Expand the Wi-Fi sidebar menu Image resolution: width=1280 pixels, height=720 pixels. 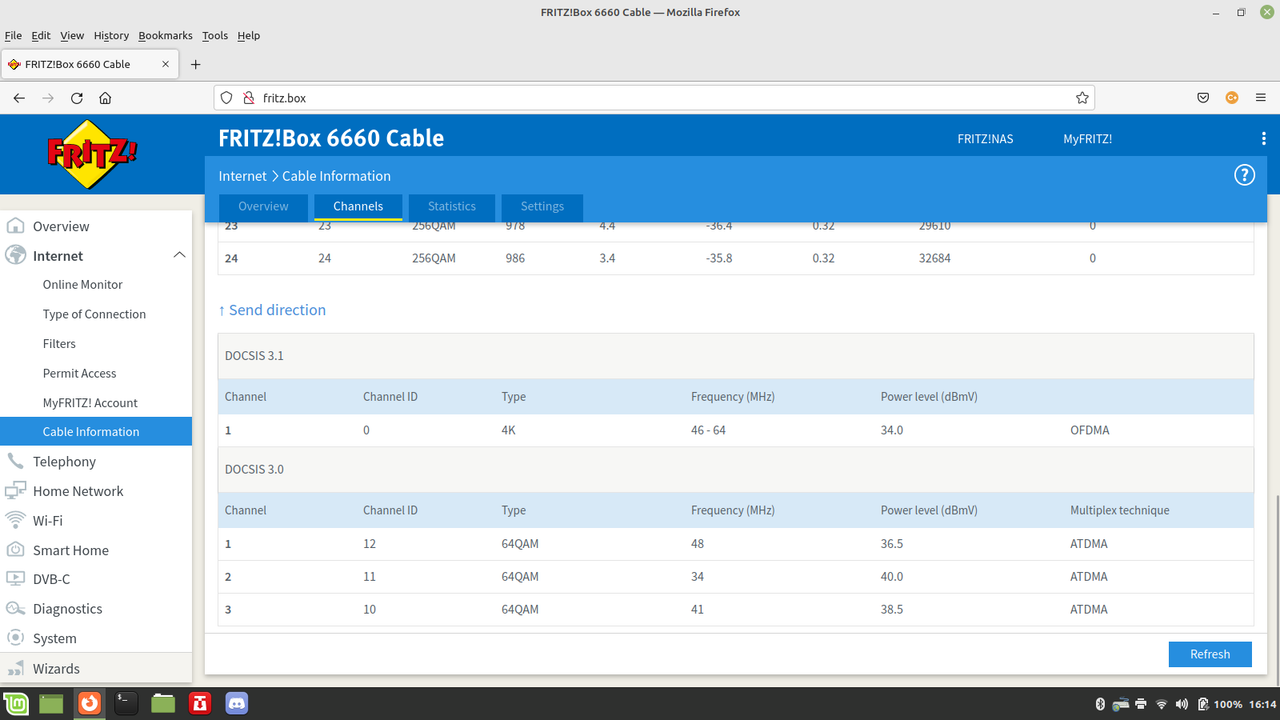coord(47,520)
